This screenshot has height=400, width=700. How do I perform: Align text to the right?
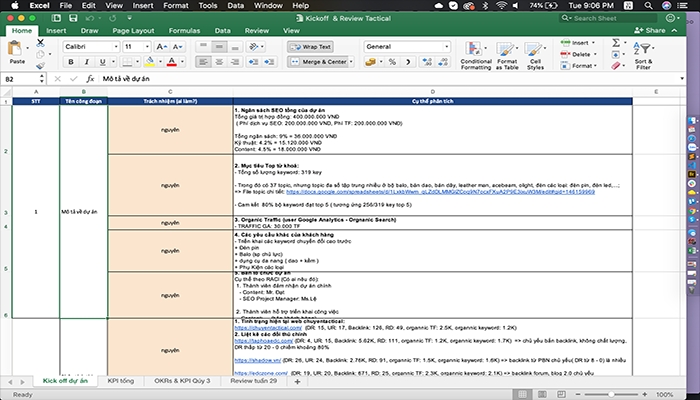[235, 62]
